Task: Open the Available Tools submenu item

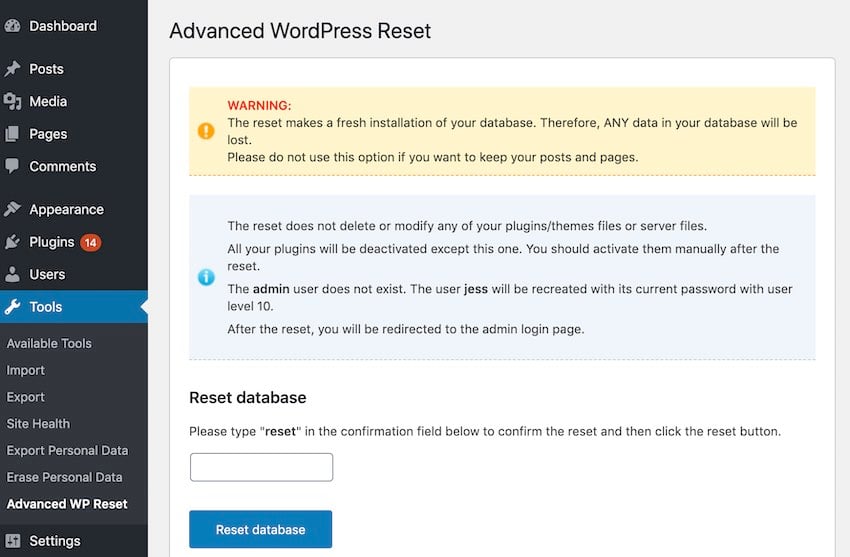Action: click(x=49, y=343)
